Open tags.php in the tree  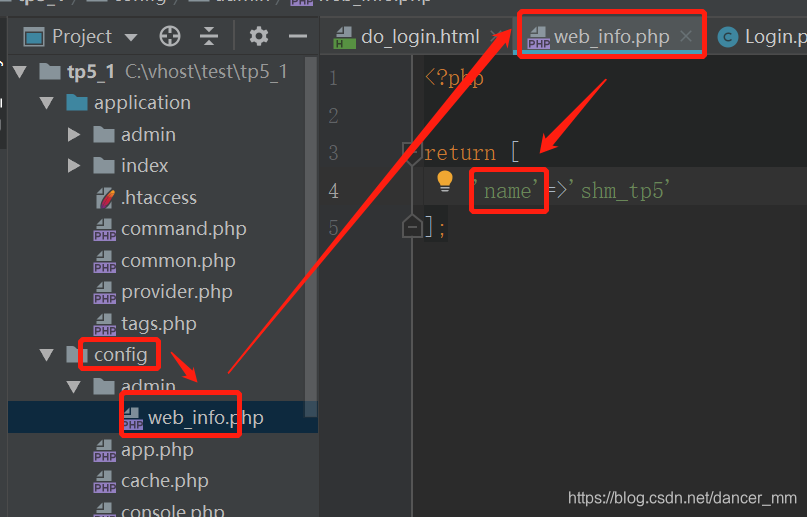(x=159, y=324)
